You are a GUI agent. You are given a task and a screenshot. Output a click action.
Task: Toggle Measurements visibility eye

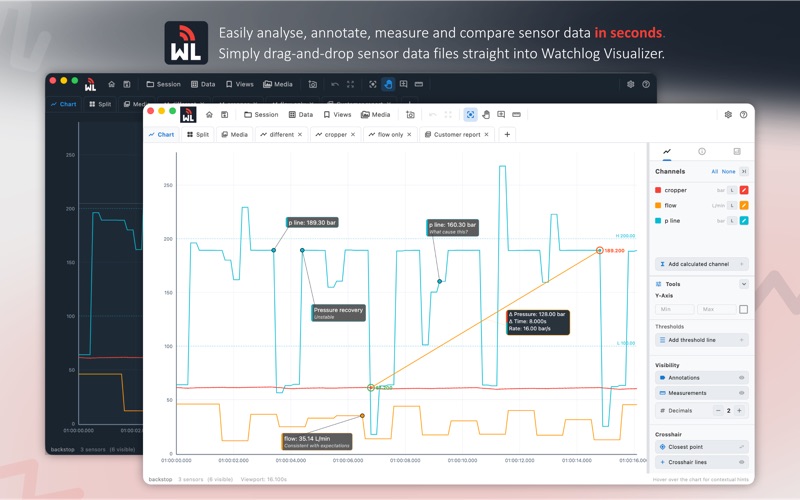741,393
